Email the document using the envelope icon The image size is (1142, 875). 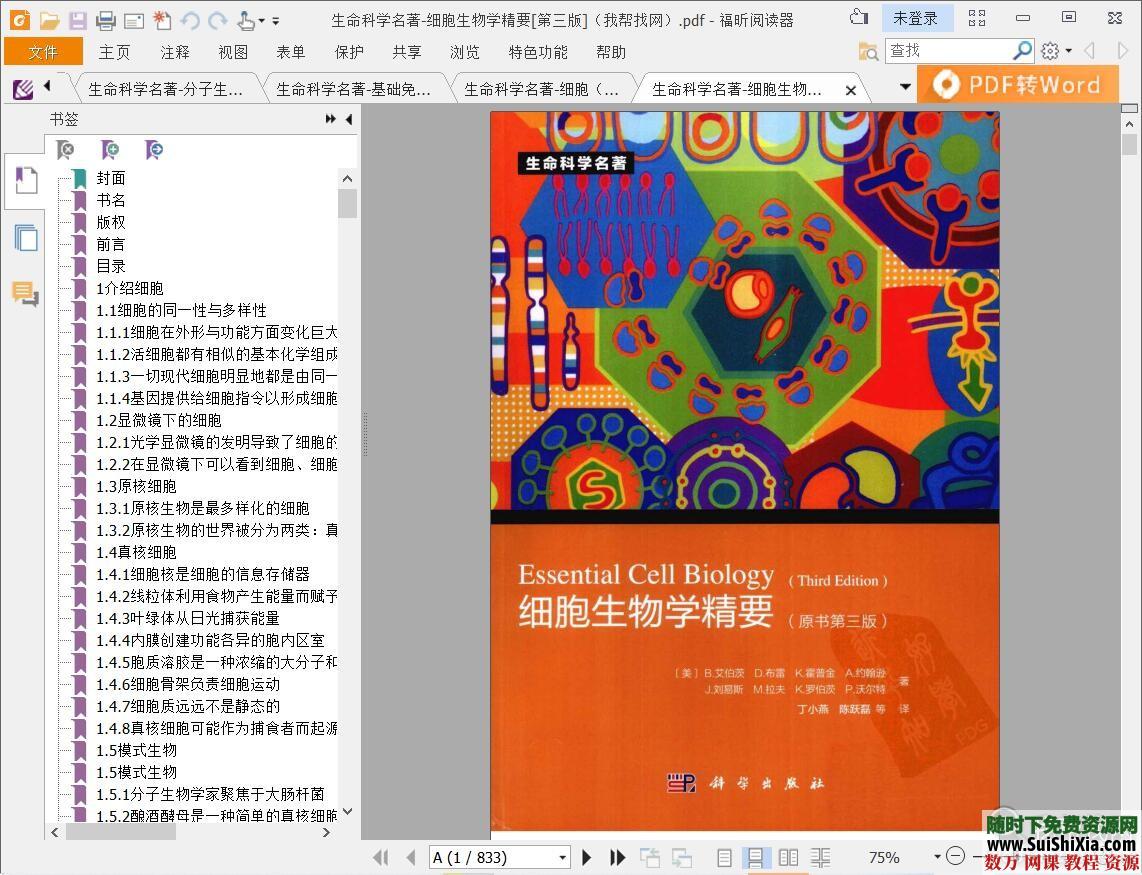point(133,18)
